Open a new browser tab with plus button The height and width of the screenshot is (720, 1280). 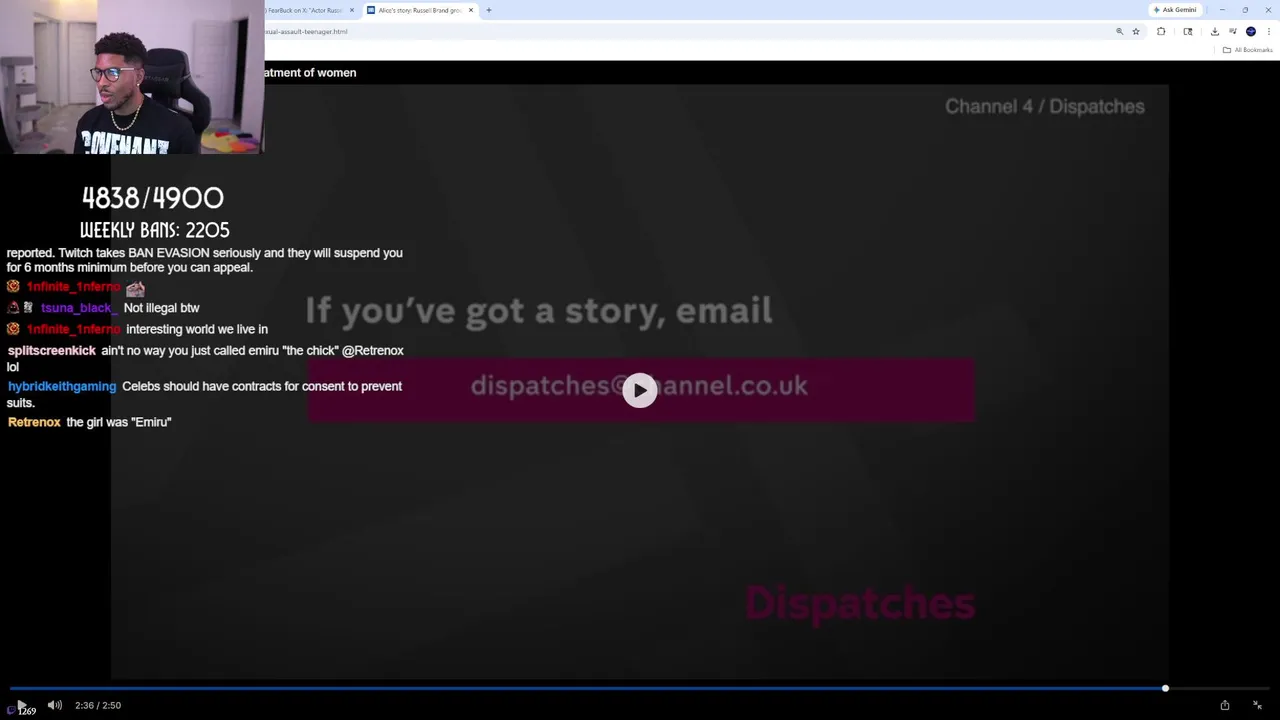tap(489, 10)
